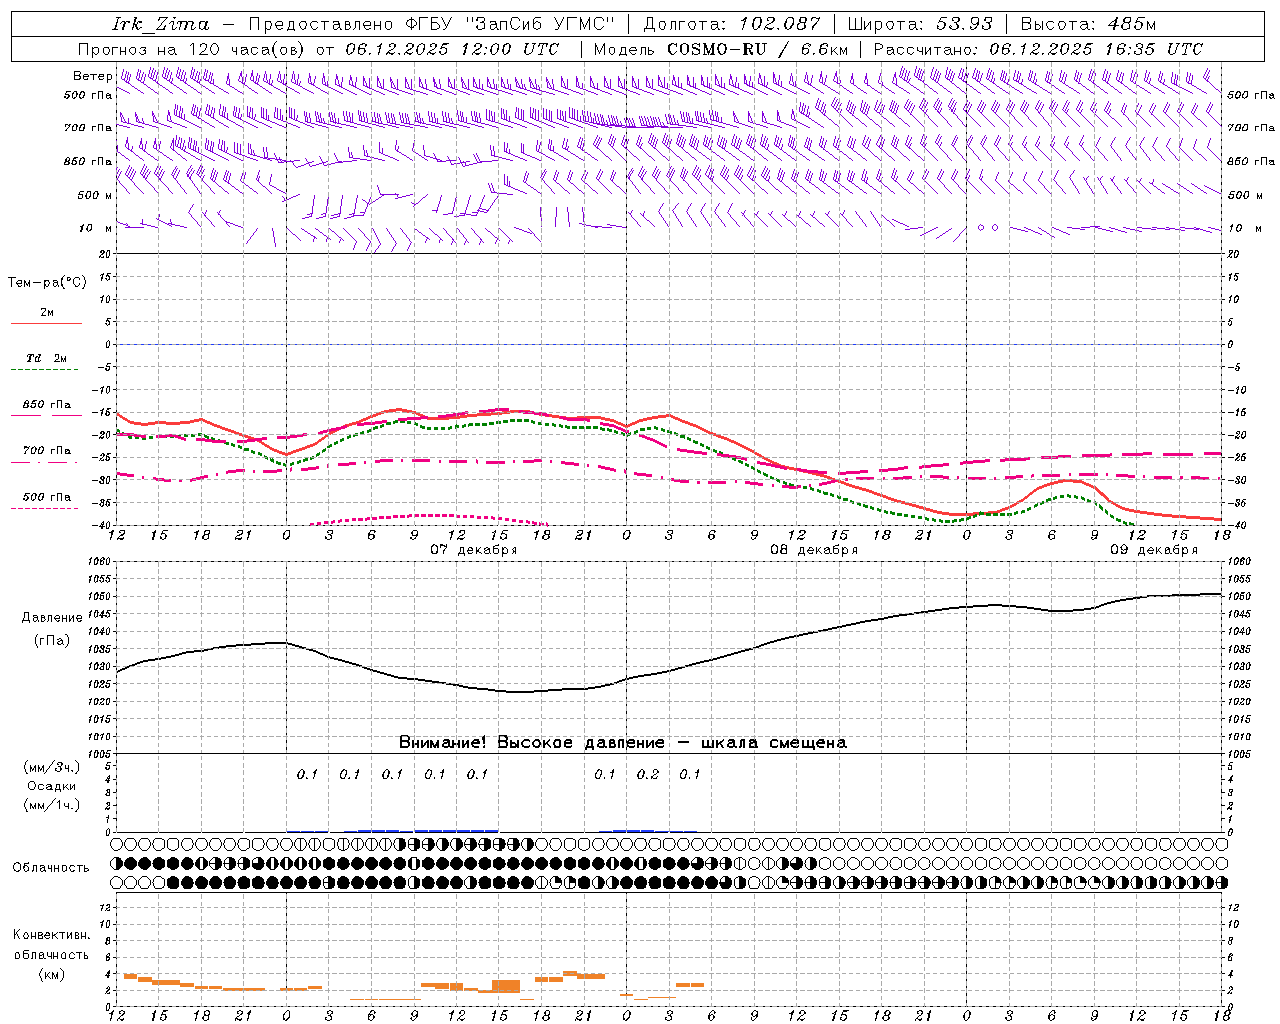Click the "500 м" wind level label on left

tap(94, 195)
